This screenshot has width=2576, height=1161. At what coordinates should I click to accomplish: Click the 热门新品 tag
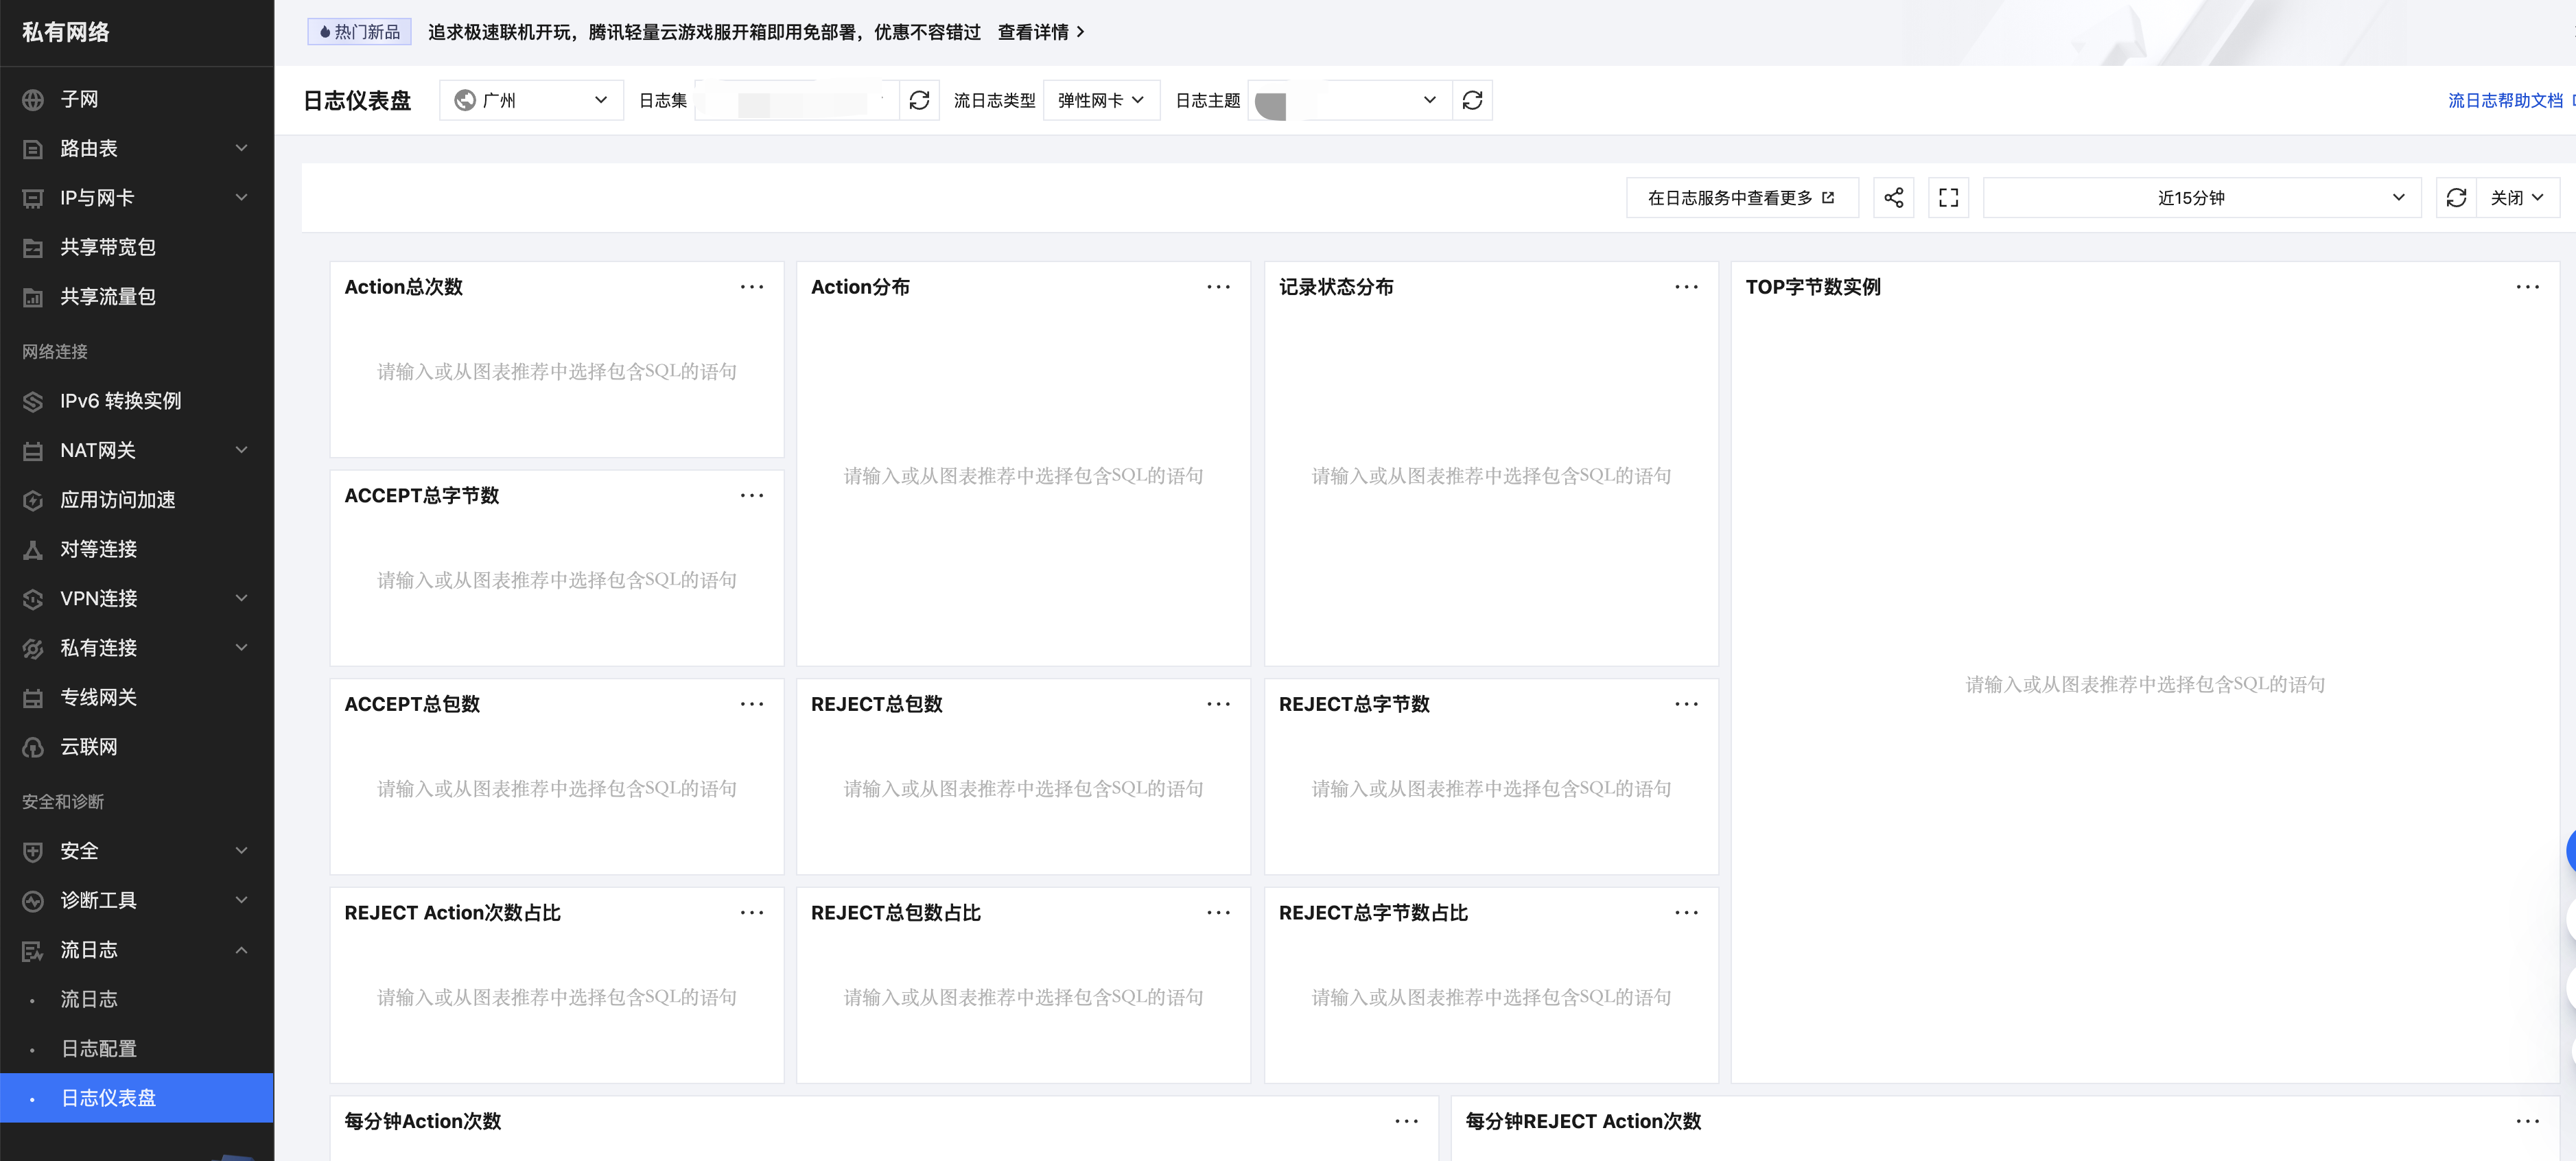coord(359,32)
